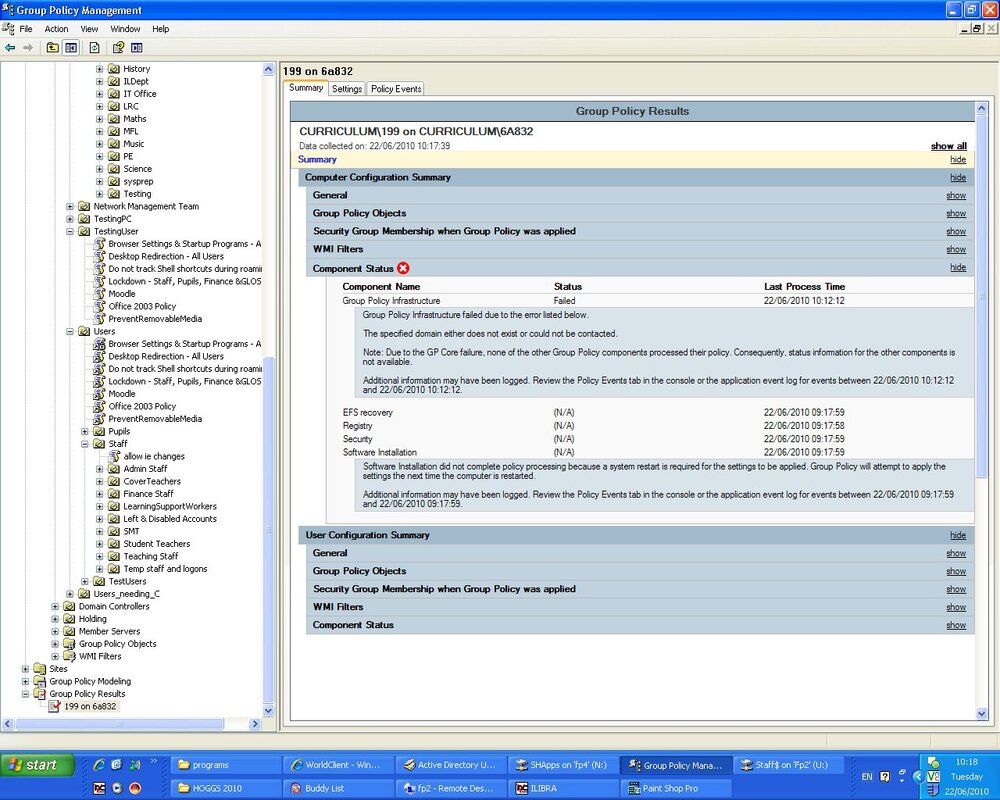Hide the Computer Configuration Summary section
The image size is (1000, 800).
pos(958,177)
